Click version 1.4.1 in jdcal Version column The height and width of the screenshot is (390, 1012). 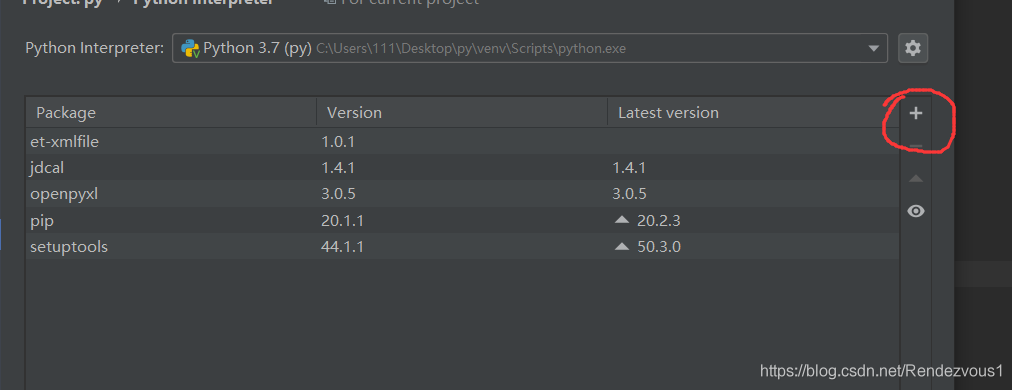[338, 168]
